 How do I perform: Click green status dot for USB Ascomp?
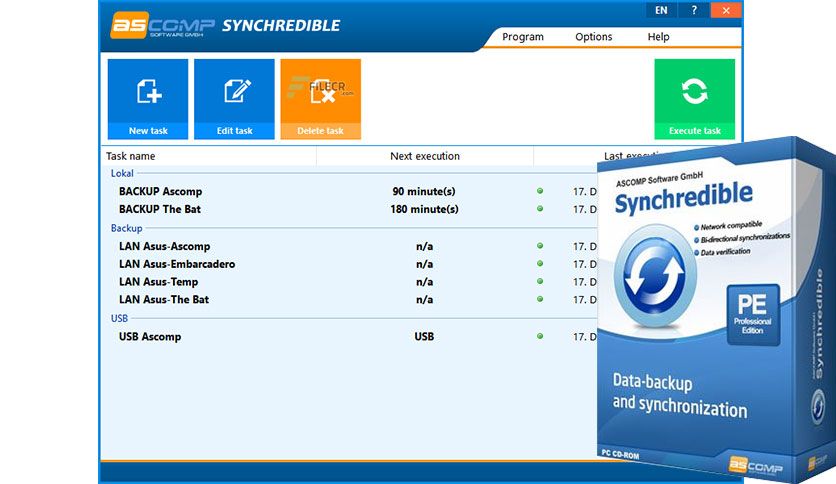point(540,337)
